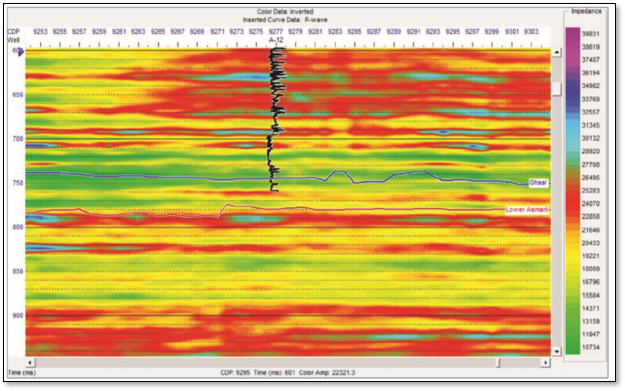This screenshot has height=391, width=625.
Task: Click the blue time marker arrow at 600
Action: point(20,51)
